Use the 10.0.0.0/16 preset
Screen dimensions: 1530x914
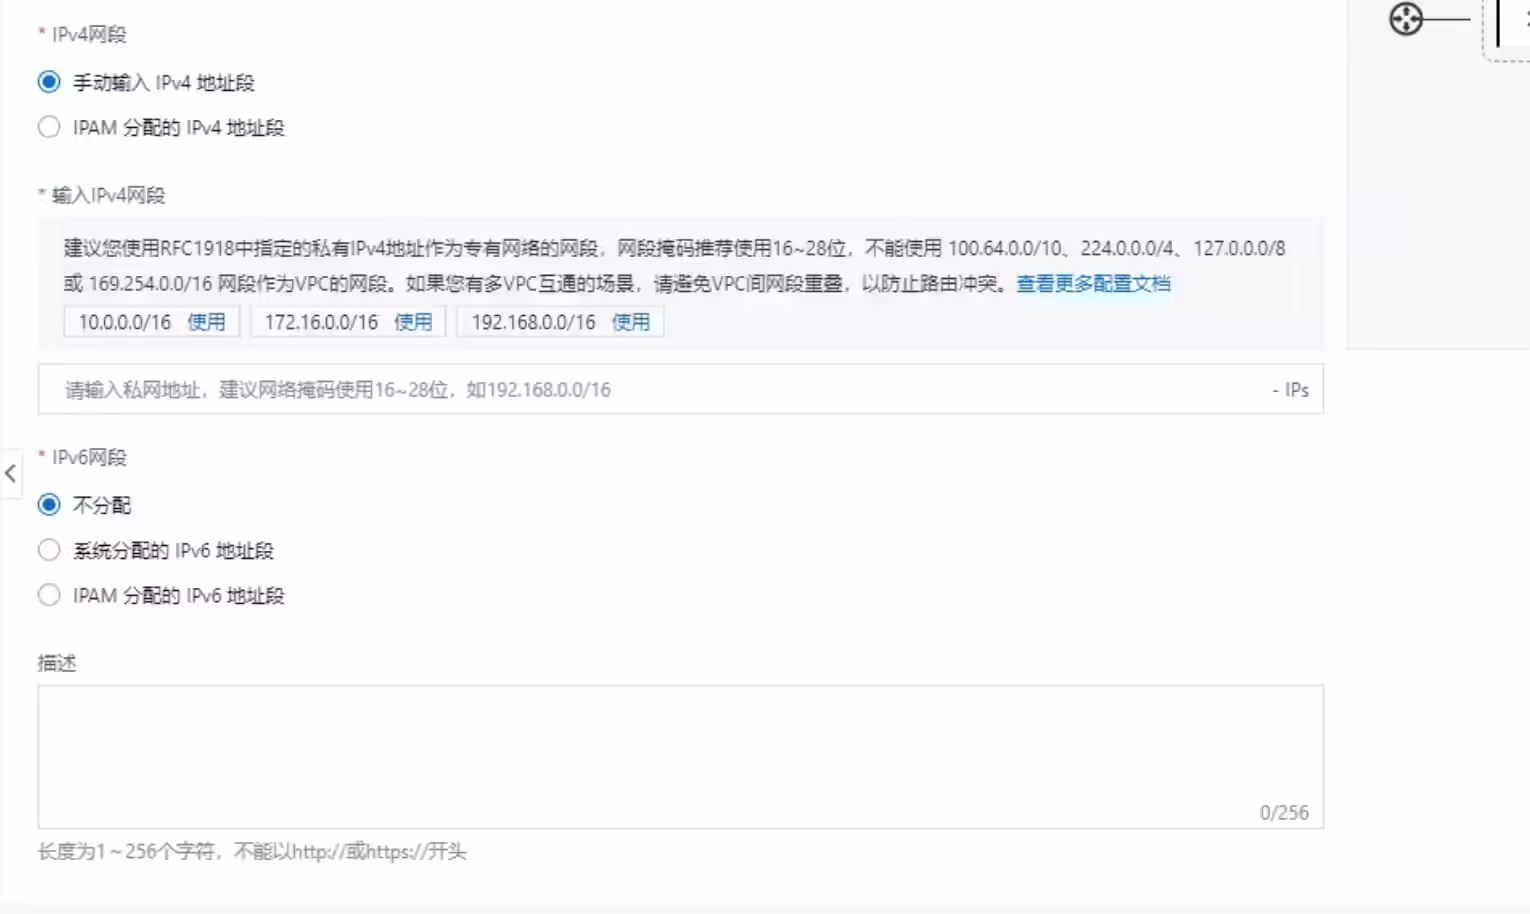point(206,322)
